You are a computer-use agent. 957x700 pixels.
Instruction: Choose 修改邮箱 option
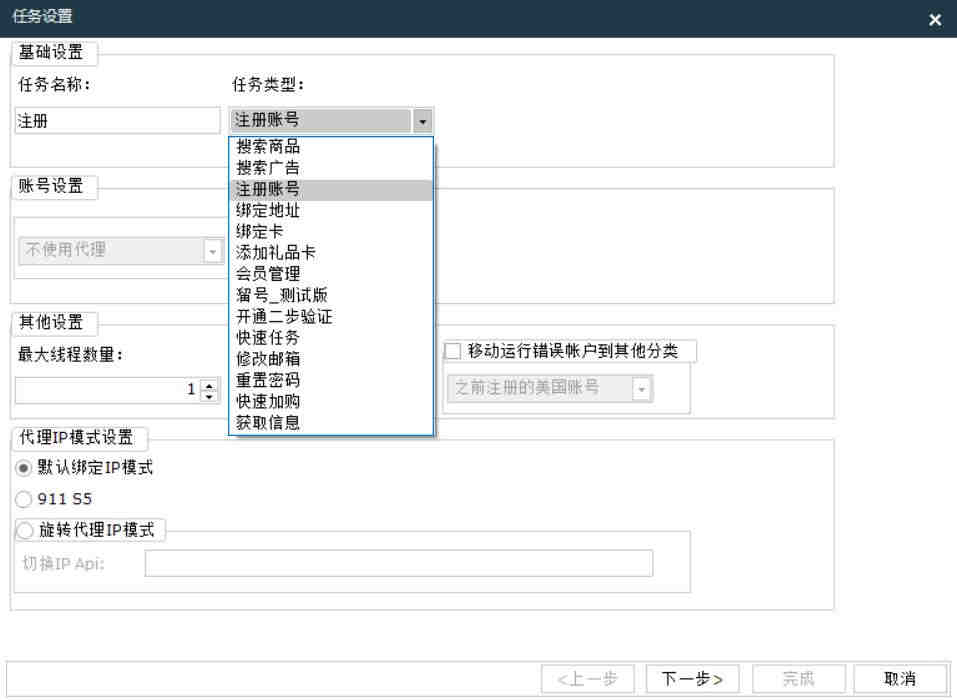pos(330,359)
